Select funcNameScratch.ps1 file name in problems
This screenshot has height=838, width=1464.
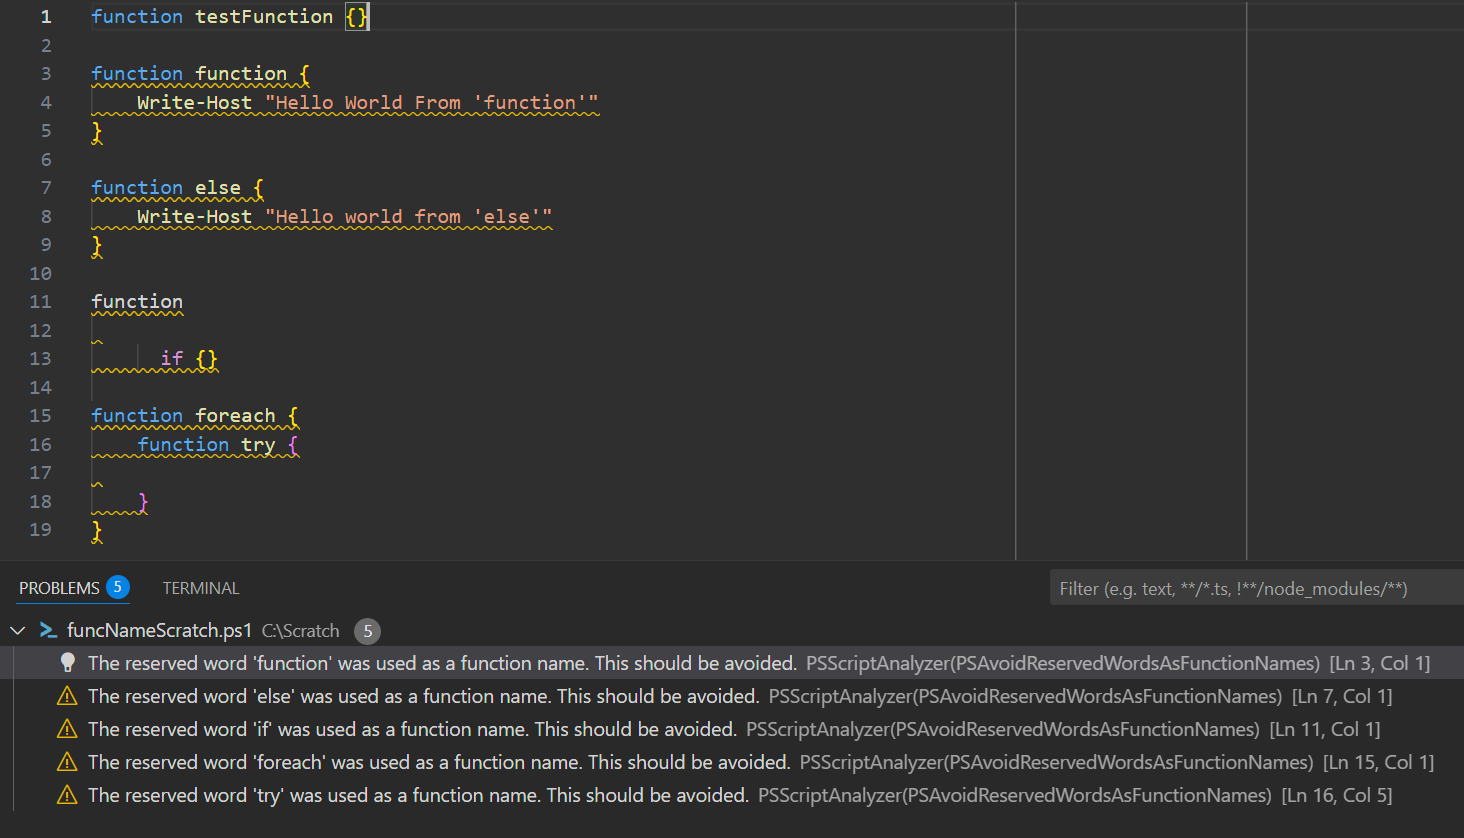pyautogui.click(x=159, y=630)
